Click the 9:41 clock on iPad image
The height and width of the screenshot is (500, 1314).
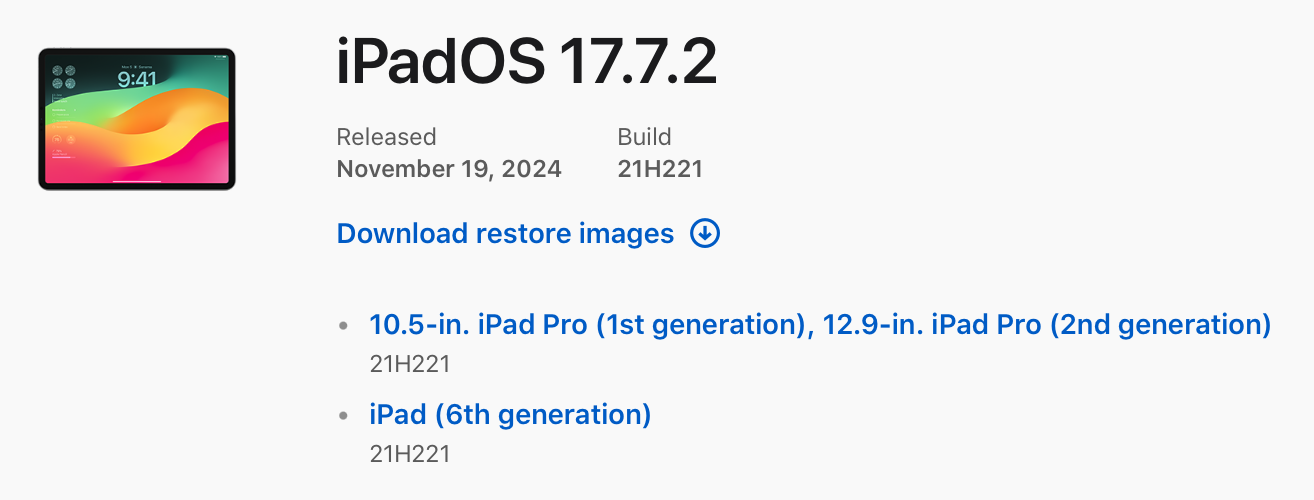click(136, 78)
